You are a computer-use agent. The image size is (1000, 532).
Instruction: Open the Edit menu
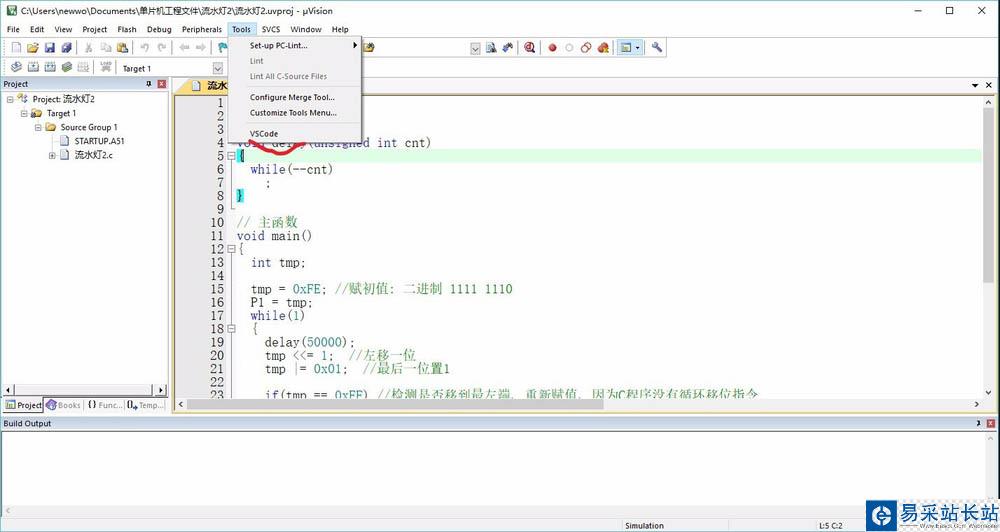37,29
